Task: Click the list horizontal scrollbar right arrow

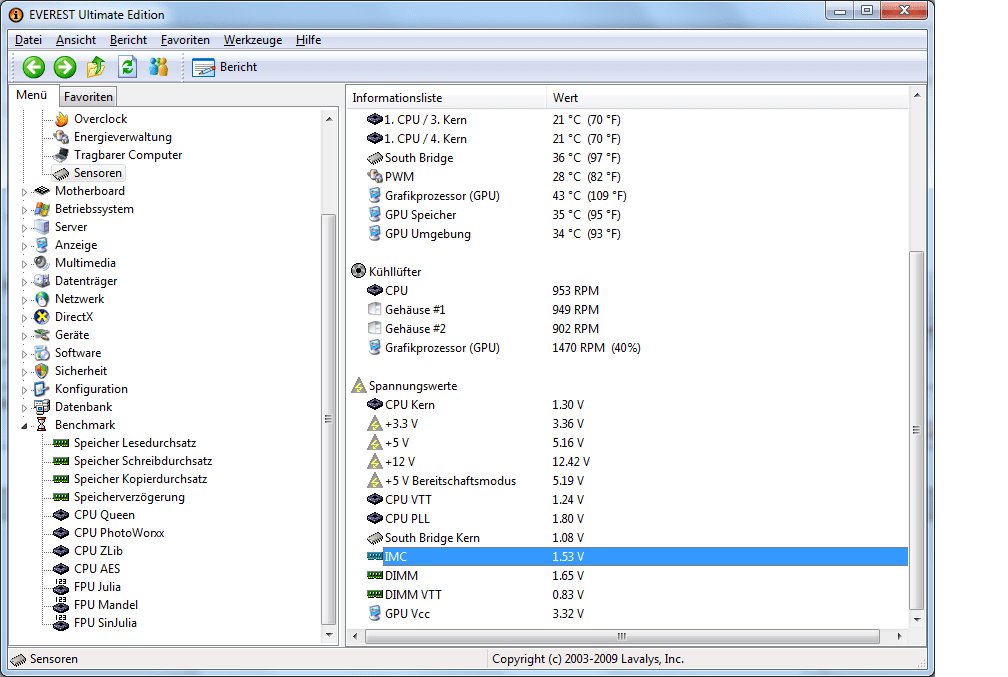Action: click(x=899, y=636)
